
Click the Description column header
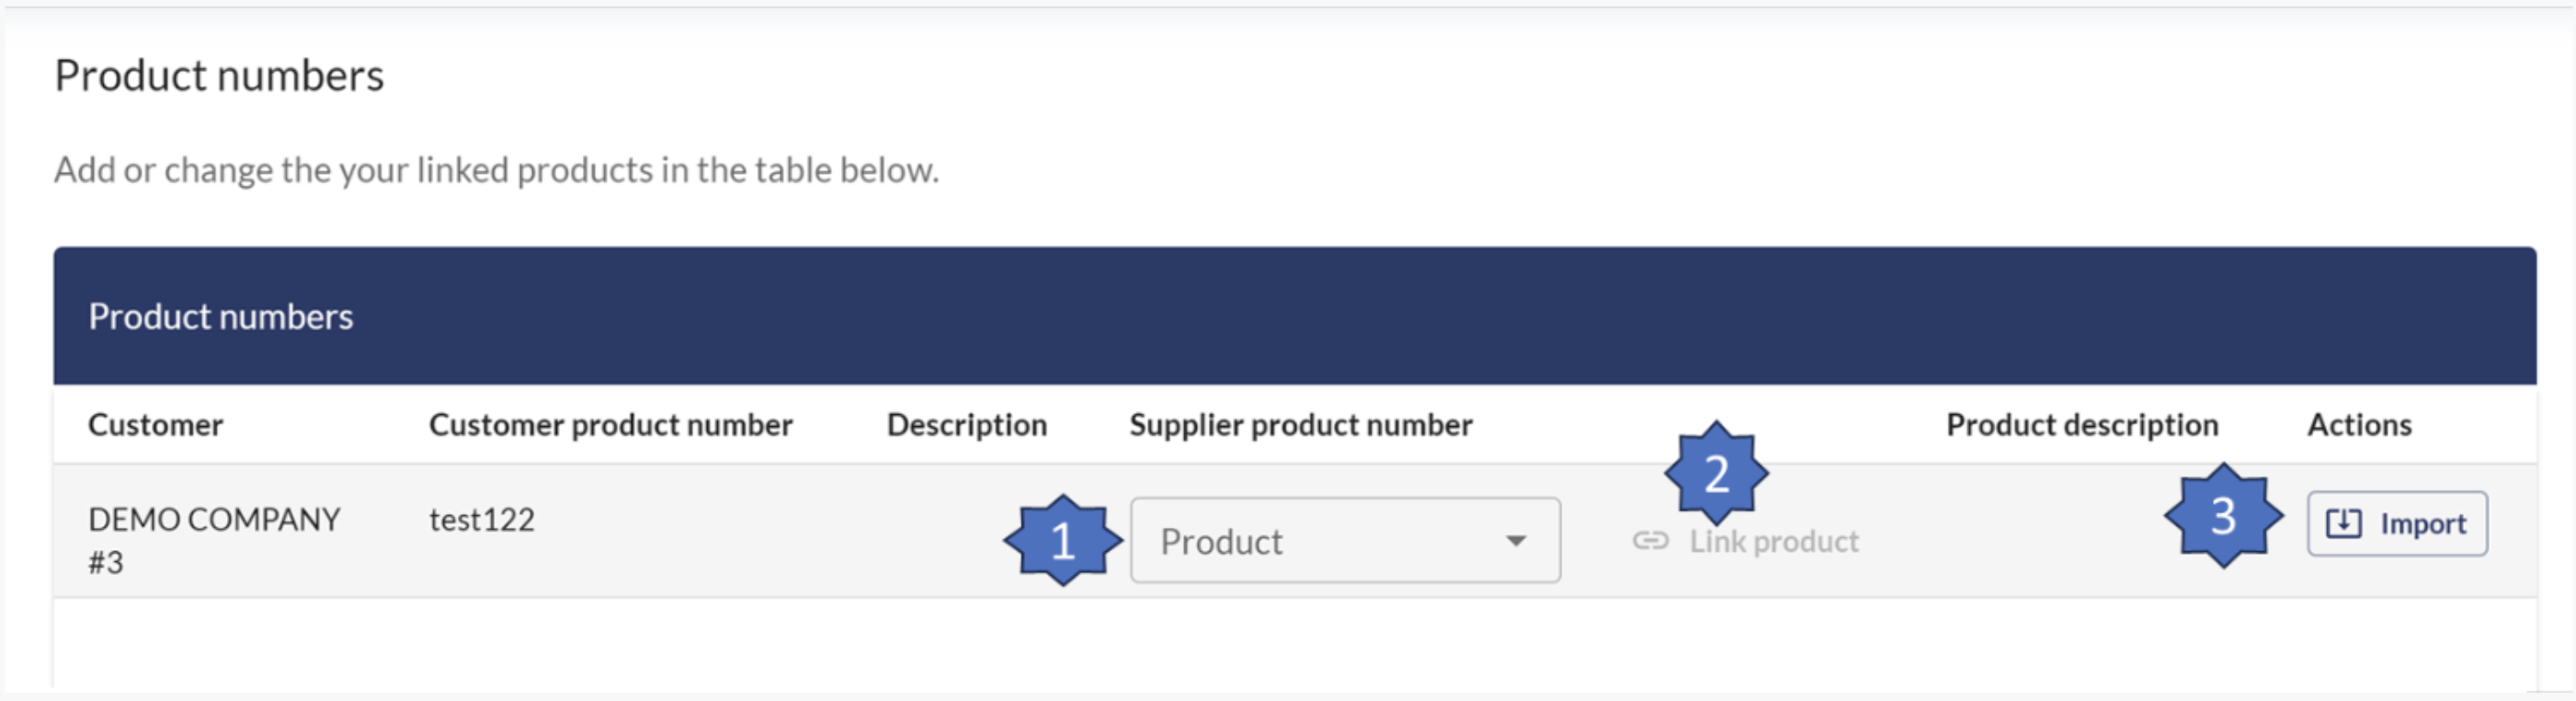pyautogui.click(x=966, y=425)
